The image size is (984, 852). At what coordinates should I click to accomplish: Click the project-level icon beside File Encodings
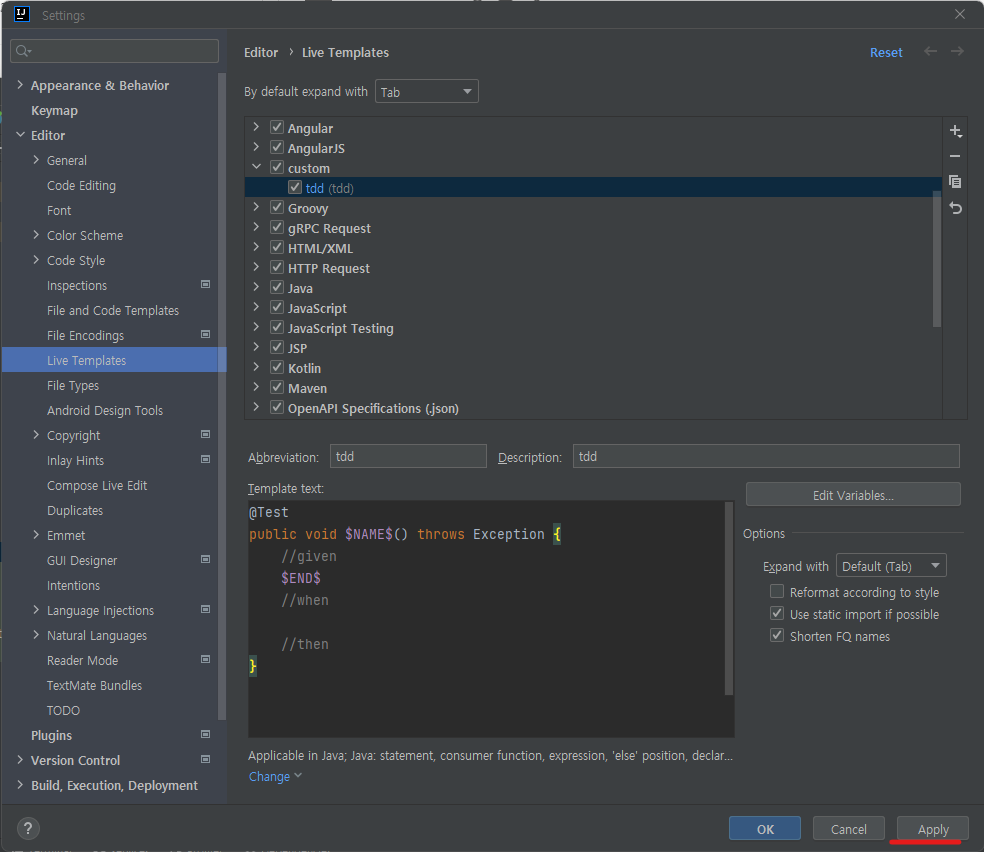click(205, 334)
